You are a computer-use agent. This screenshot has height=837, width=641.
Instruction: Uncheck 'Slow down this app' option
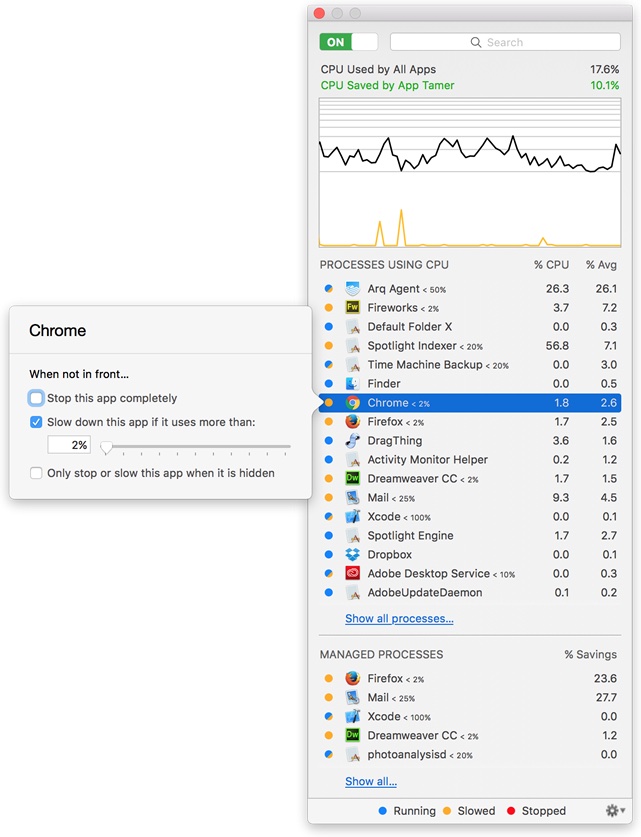tap(36, 422)
